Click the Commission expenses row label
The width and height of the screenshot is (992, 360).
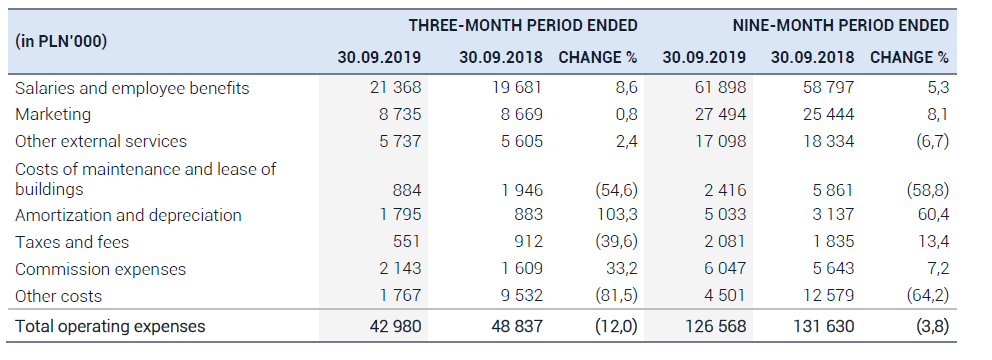pyautogui.click(x=101, y=270)
